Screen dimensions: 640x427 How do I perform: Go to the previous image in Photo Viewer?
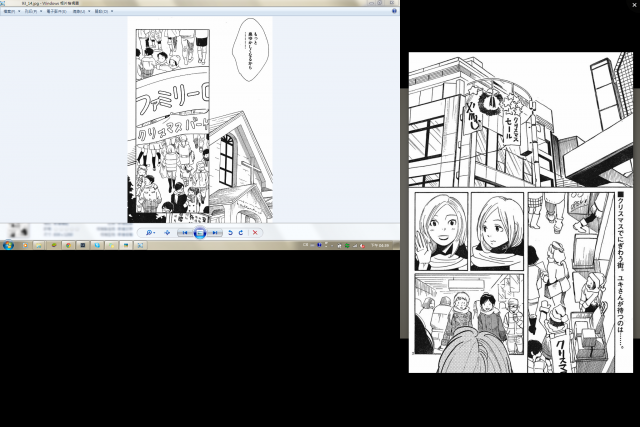click(185, 233)
